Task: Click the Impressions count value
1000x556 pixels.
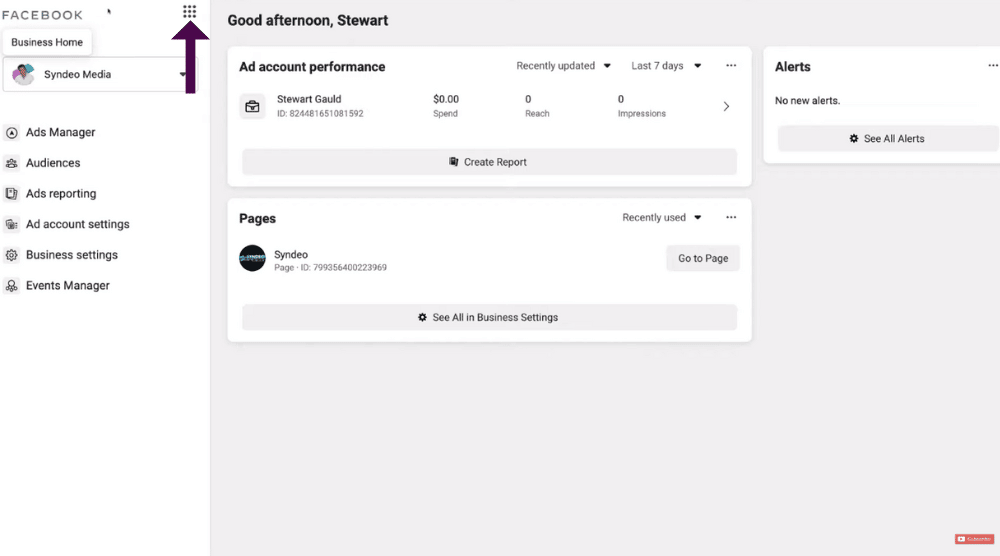Action: pos(621,99)
